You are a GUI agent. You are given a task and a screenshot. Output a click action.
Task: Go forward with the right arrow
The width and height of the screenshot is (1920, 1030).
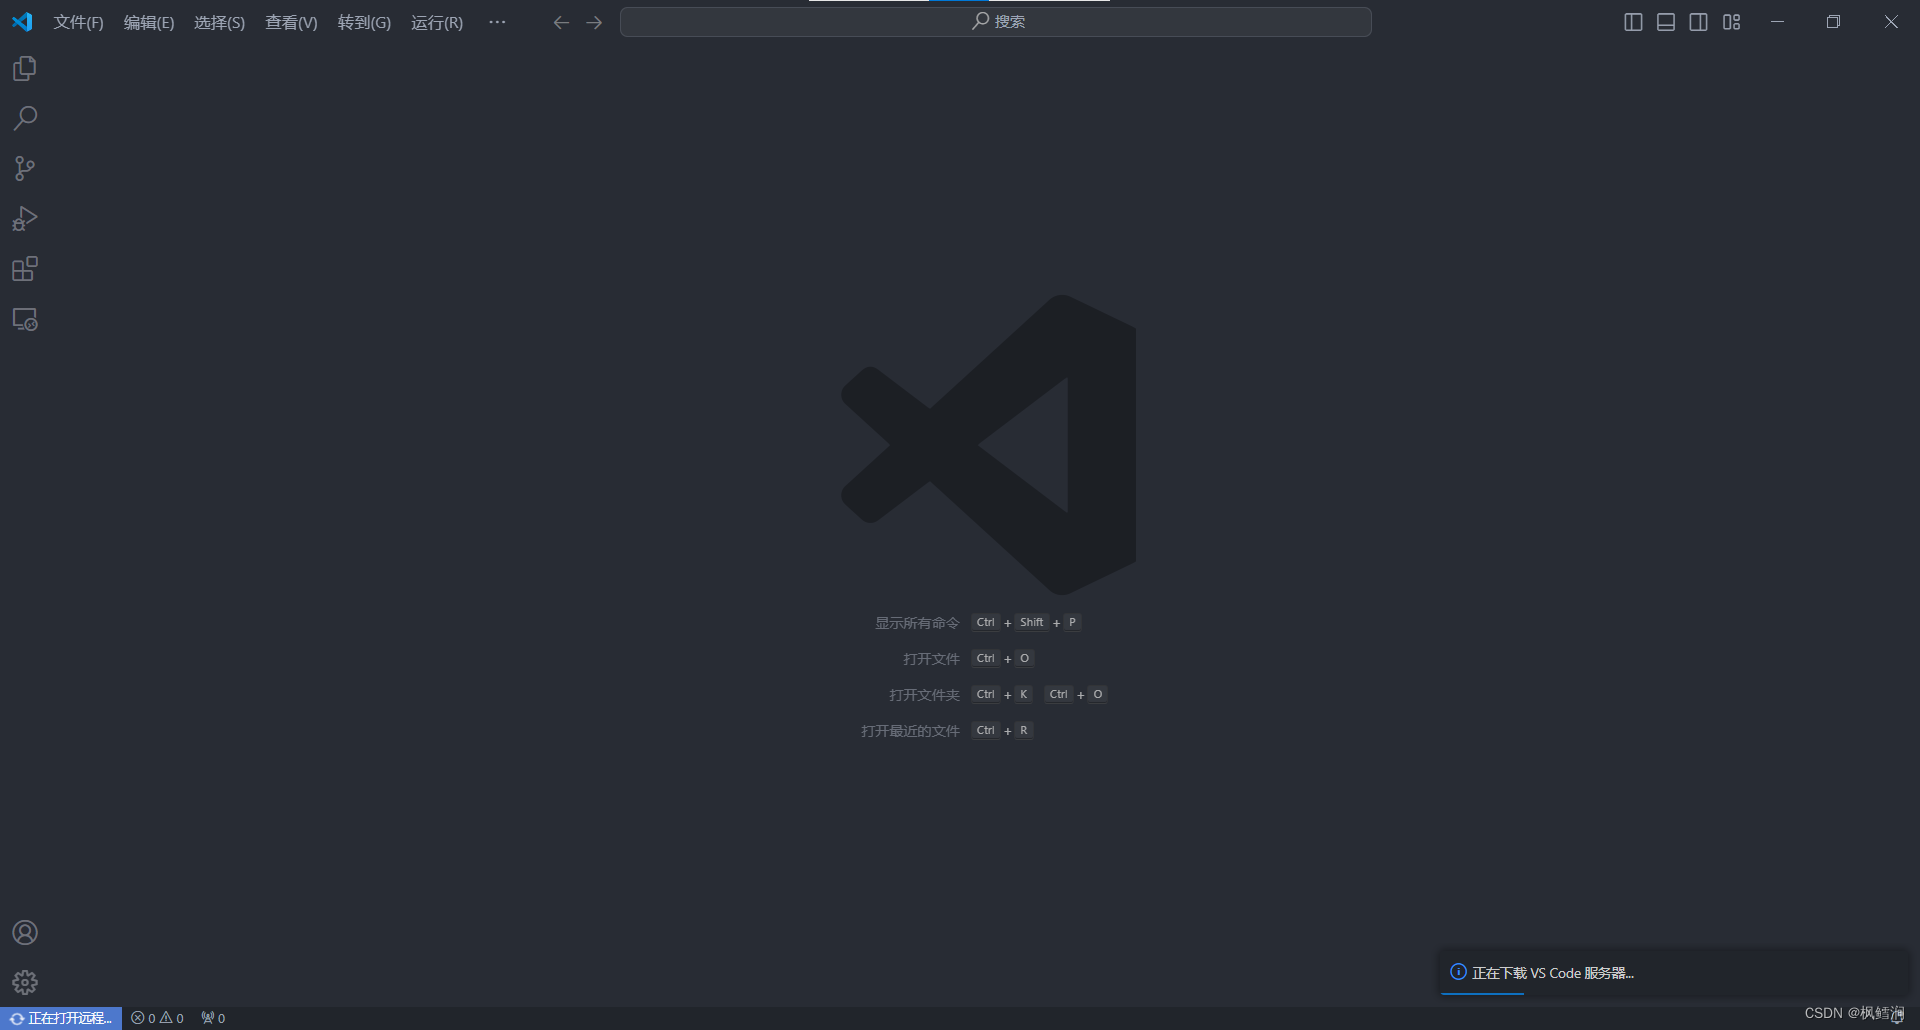594,22
